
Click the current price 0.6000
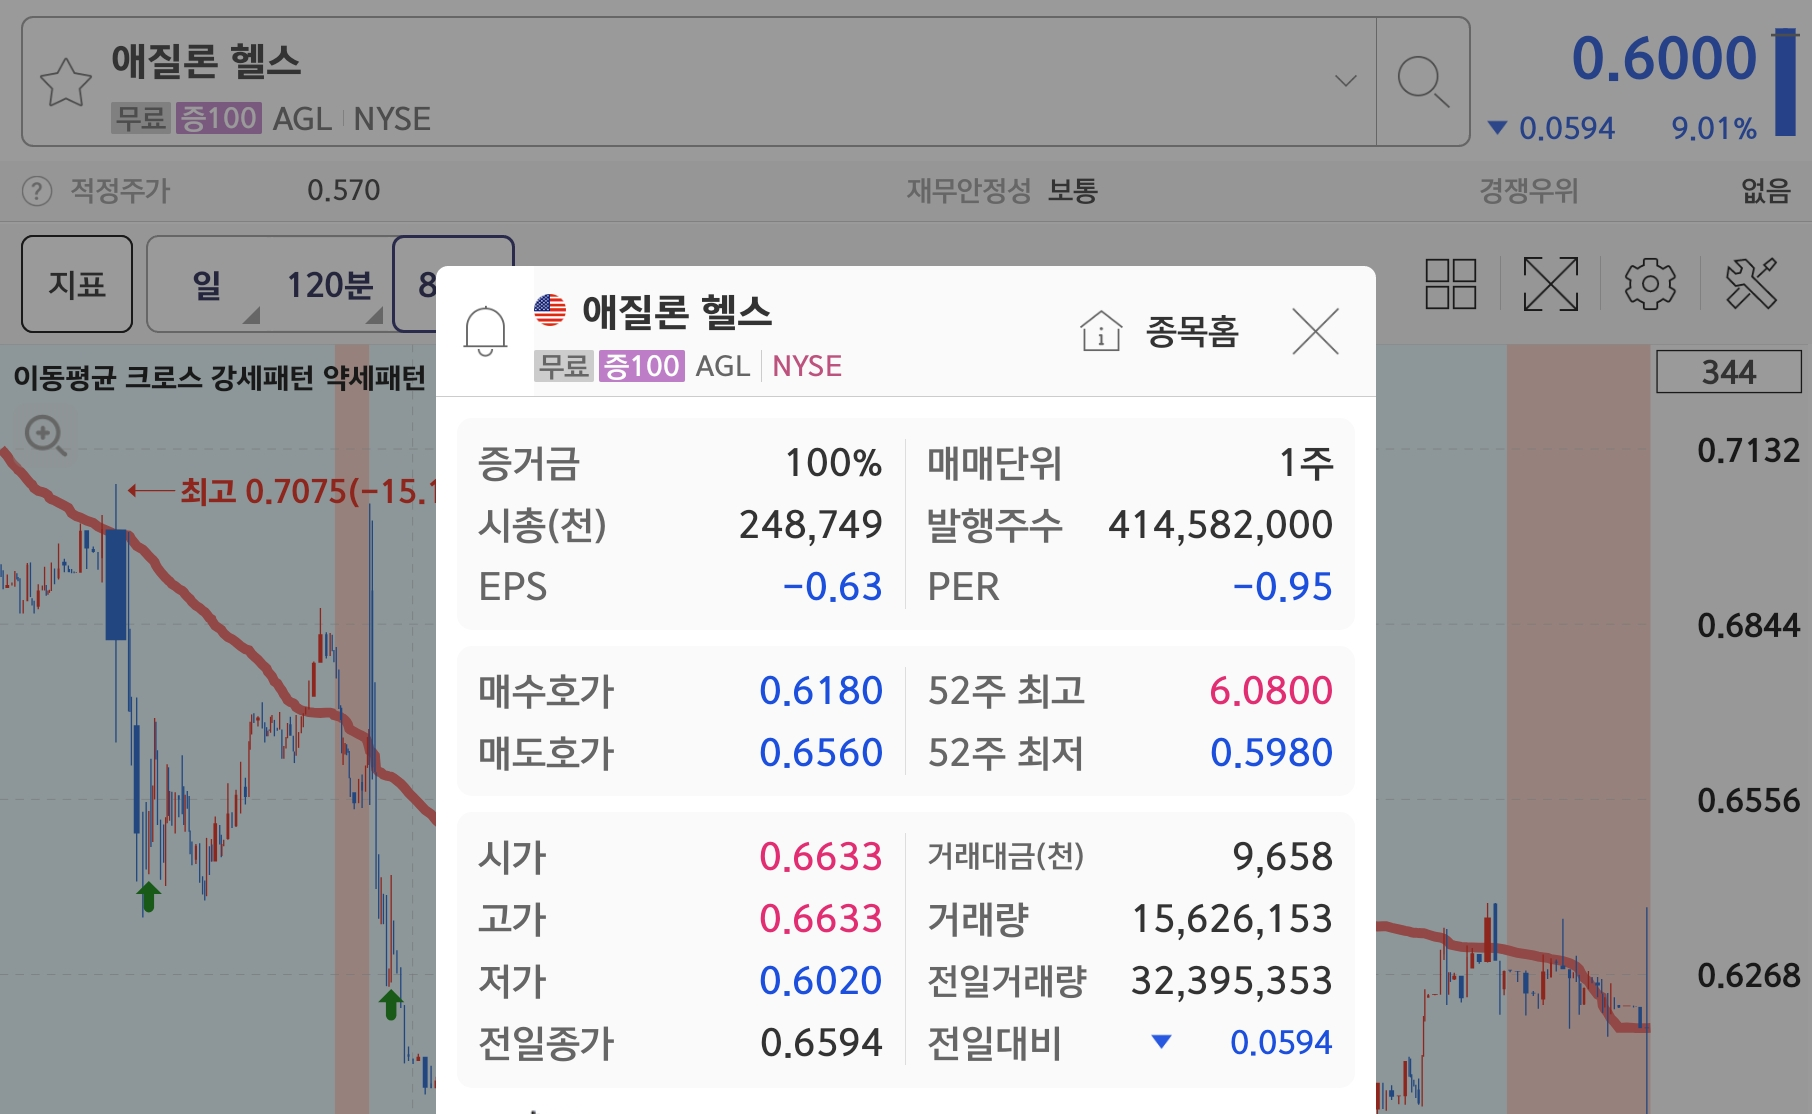click(1664, 58)
